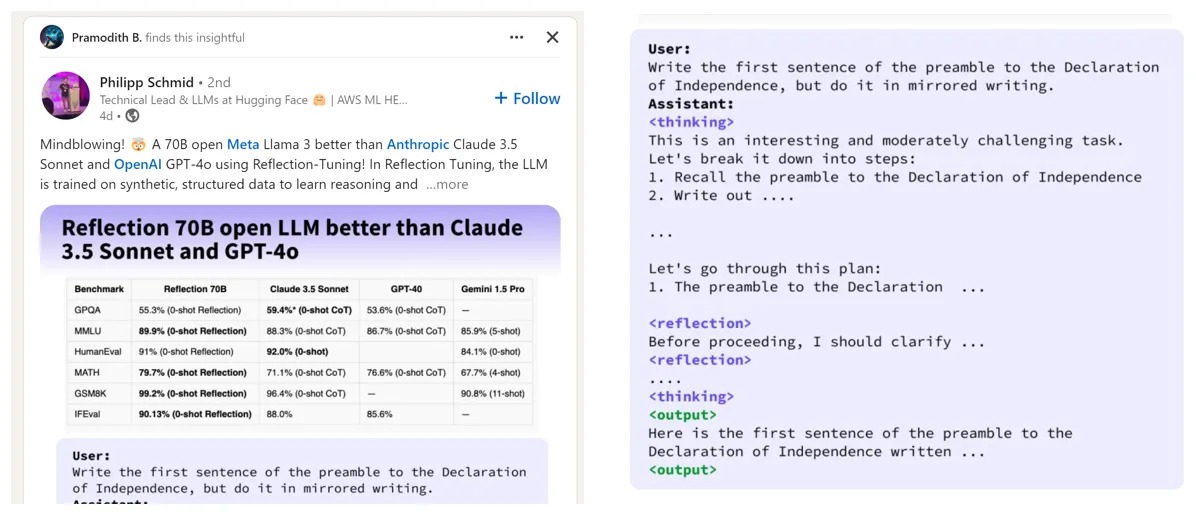Viewport: 1196px width, 521px height.
Task: Open Pramodith B.'s profile name link
Action: tap(106, 37)
